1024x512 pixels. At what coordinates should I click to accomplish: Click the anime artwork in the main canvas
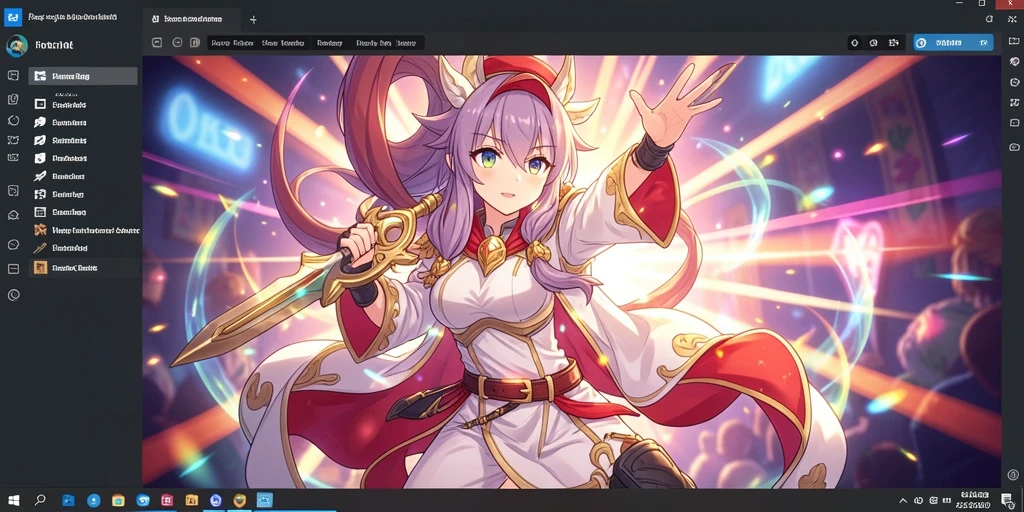(572, 272)
